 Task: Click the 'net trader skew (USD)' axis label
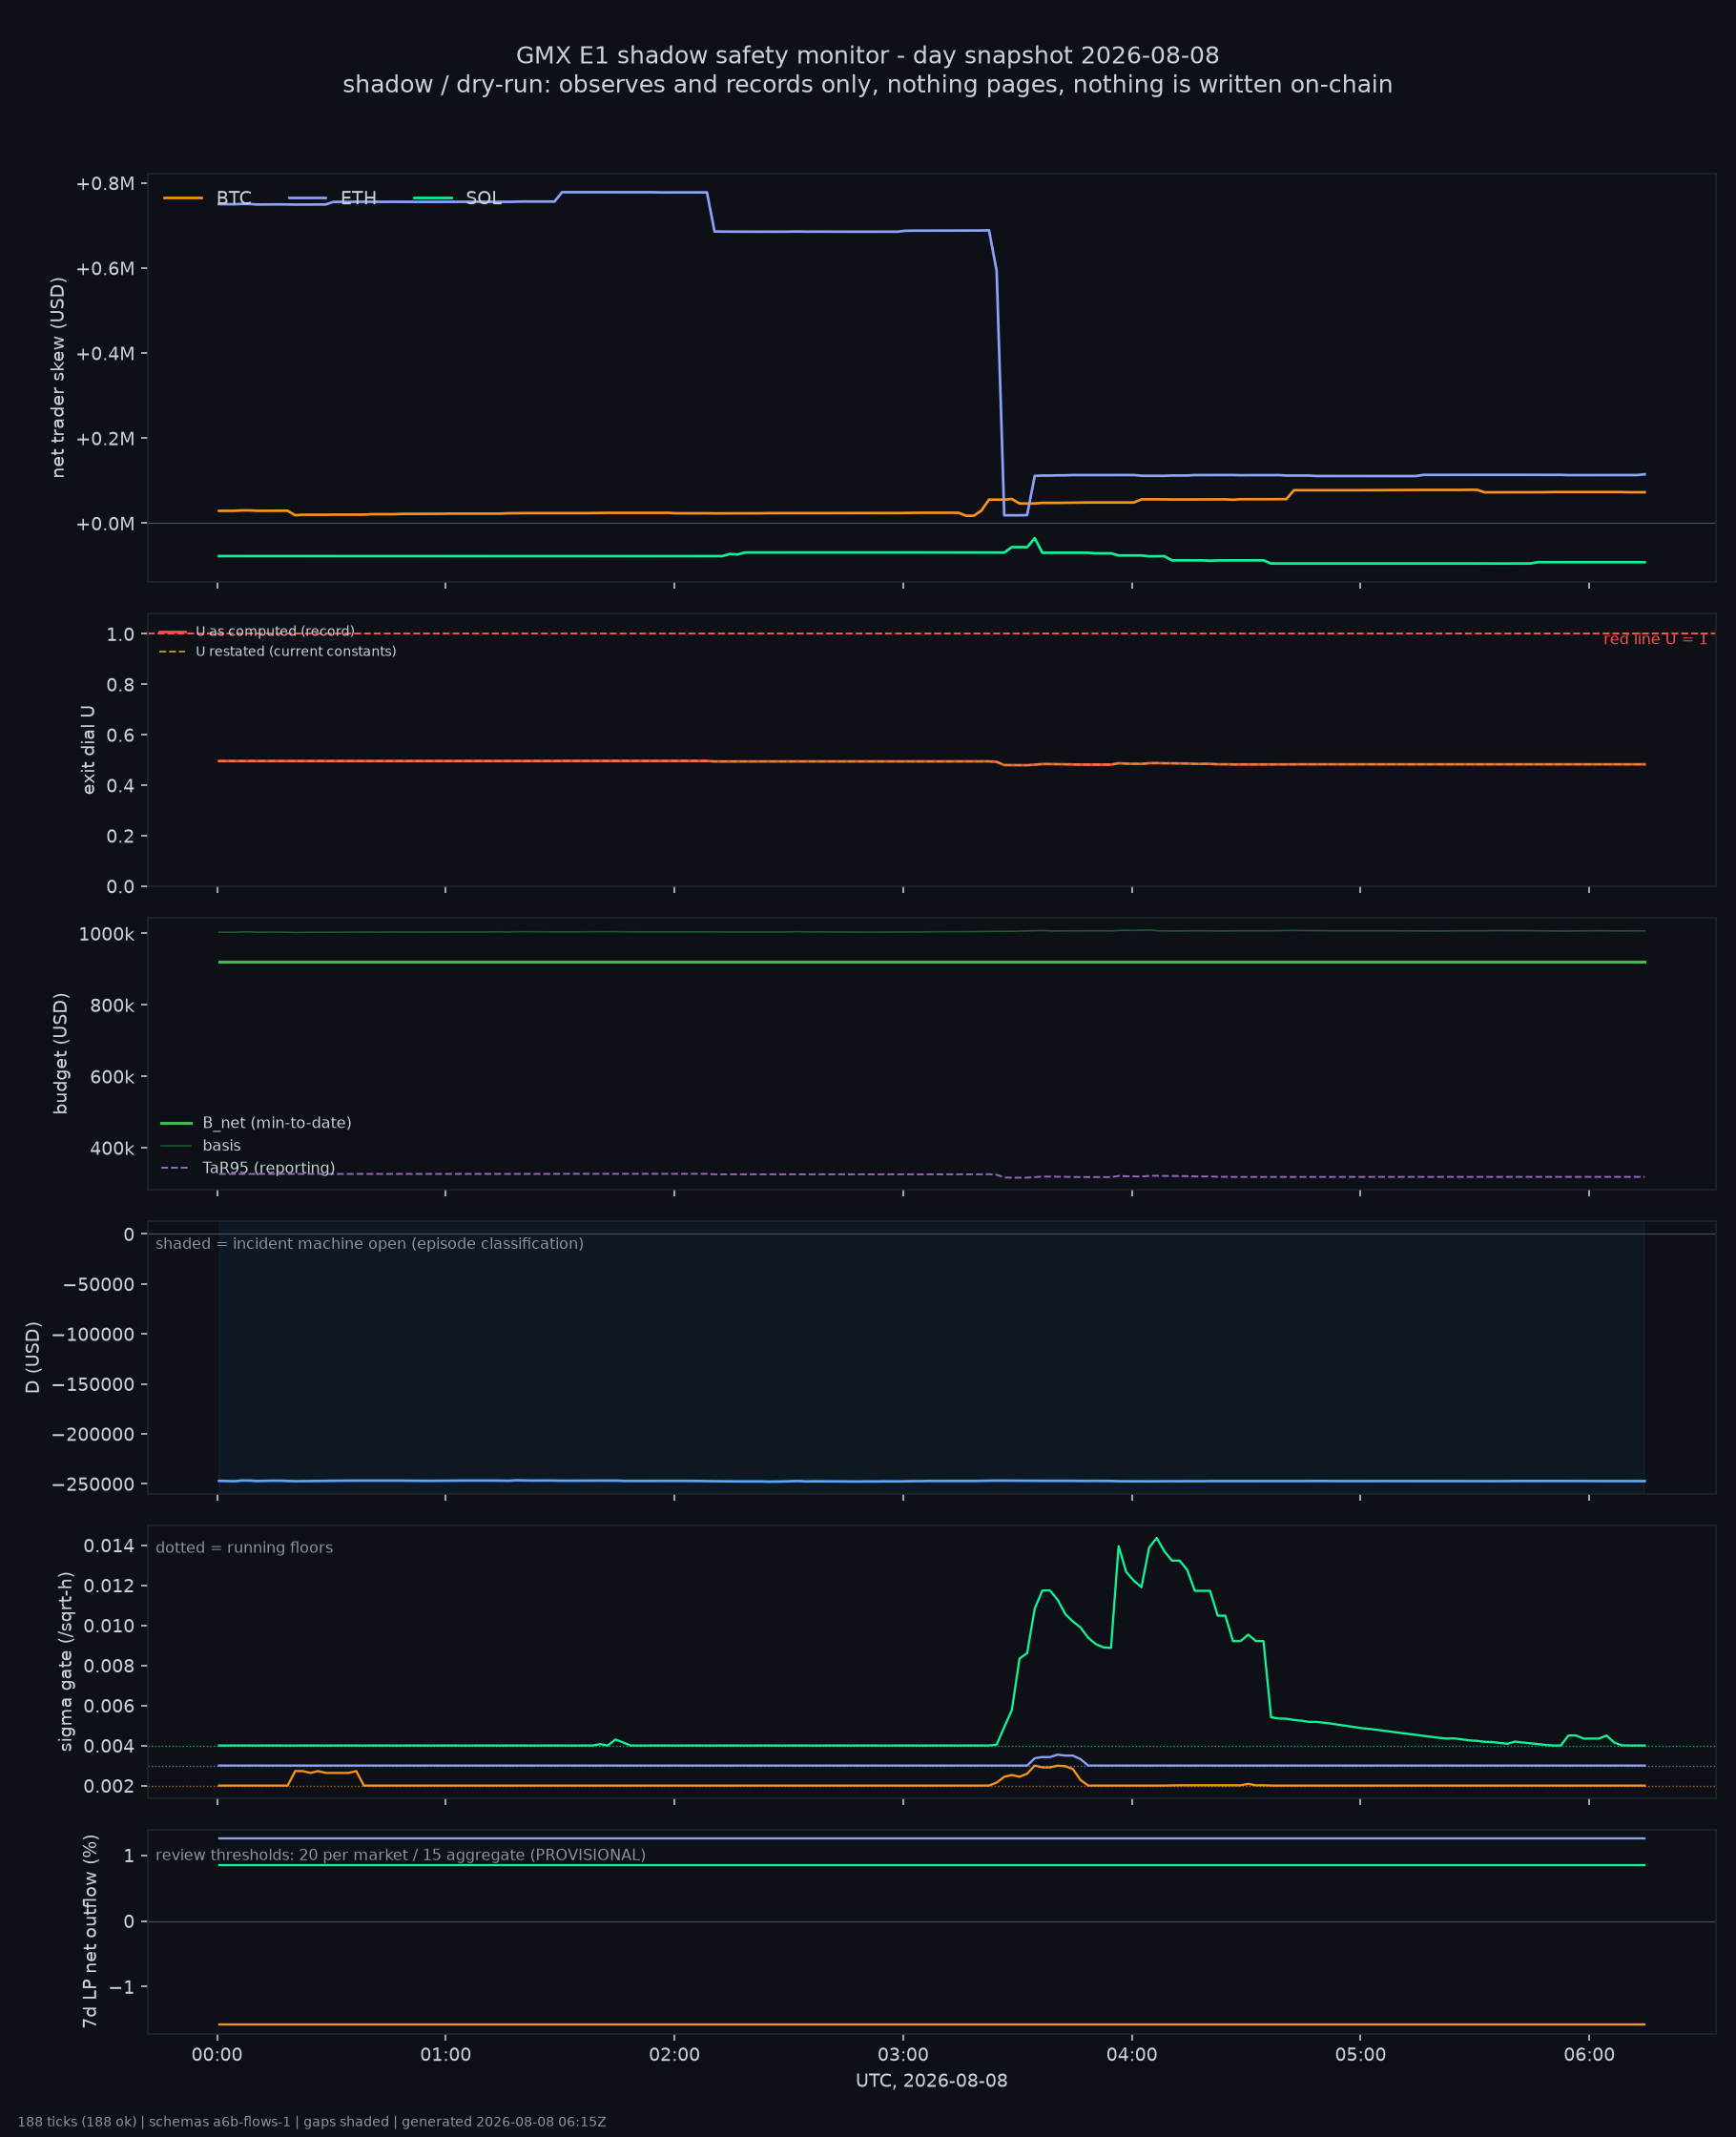click(58, 378)
